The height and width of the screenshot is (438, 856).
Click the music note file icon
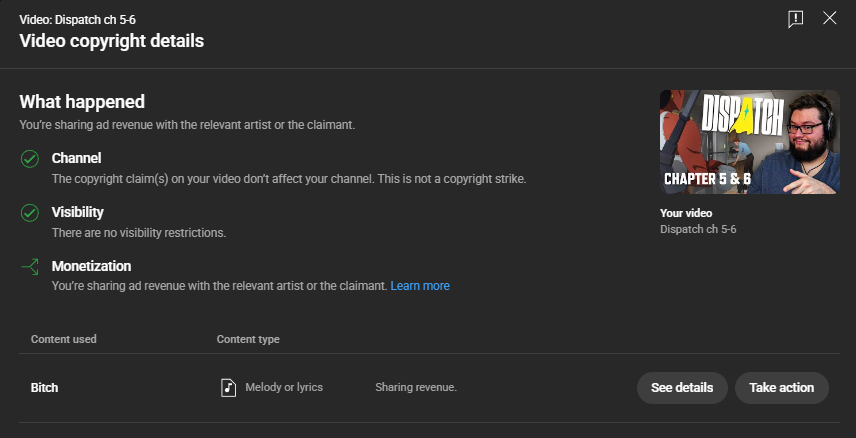click(228, 388)
